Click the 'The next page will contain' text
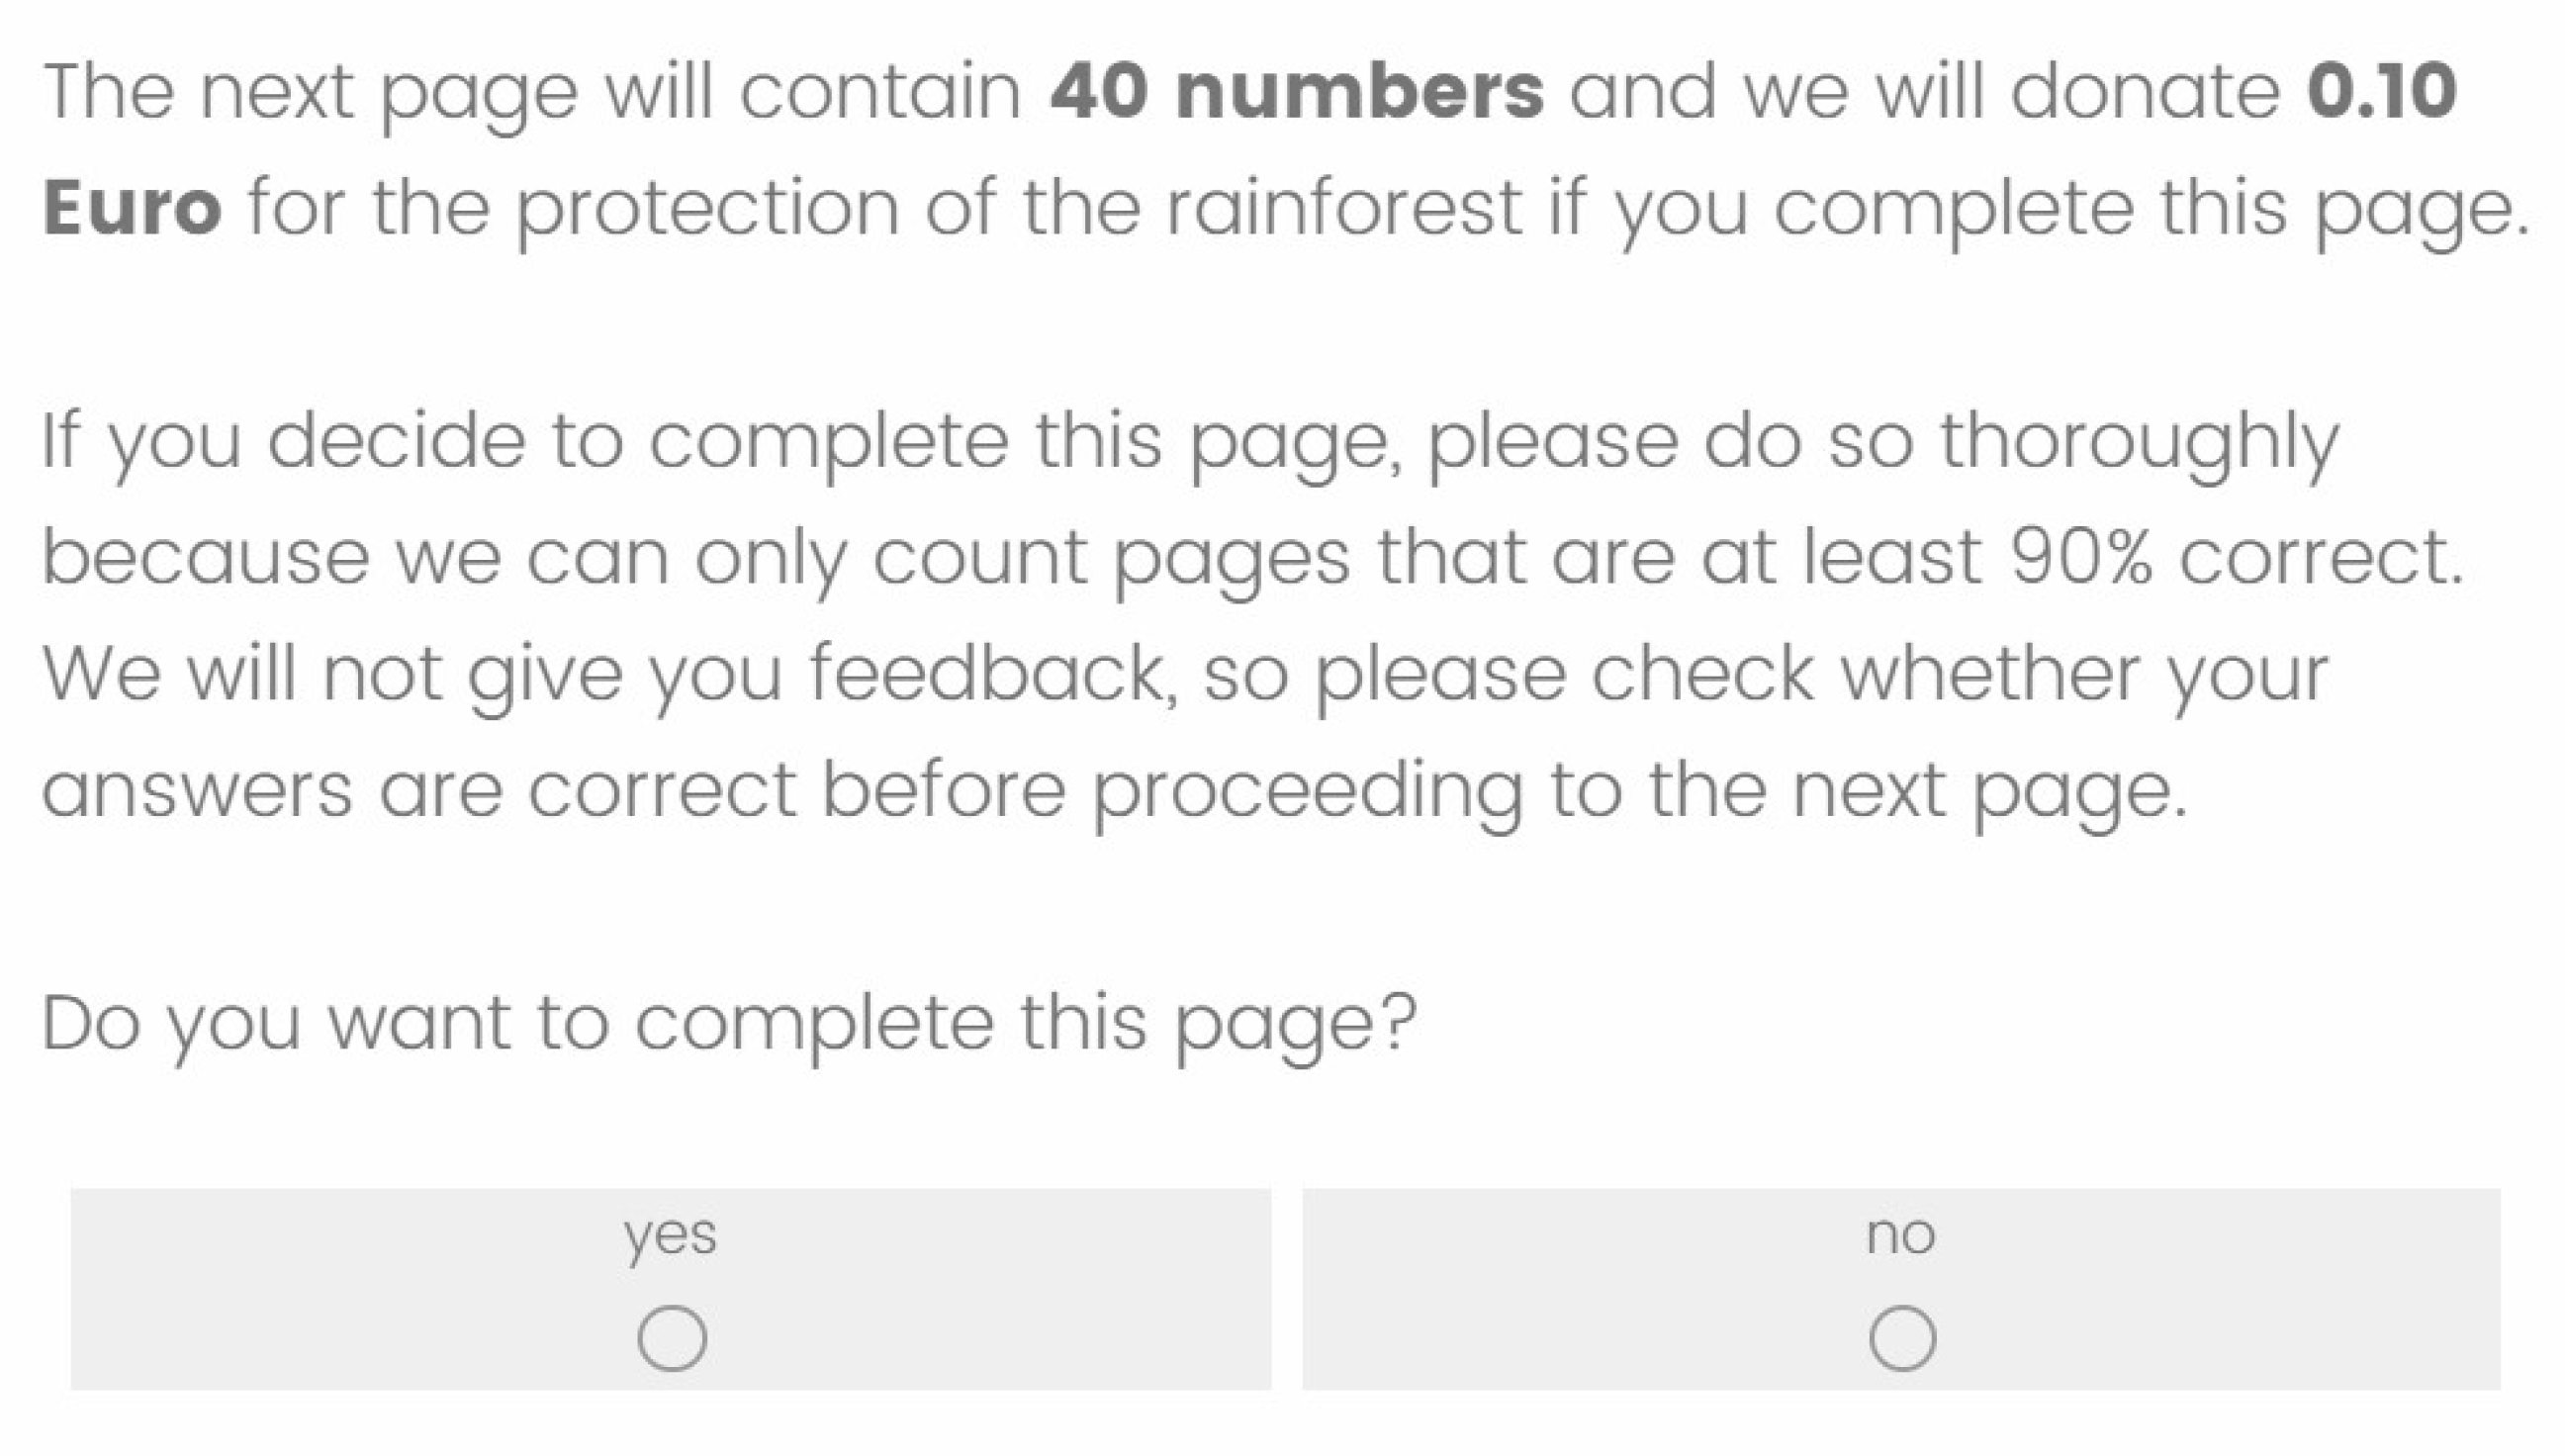Viewport: 2565px width, 1456px height. [532, 92]
